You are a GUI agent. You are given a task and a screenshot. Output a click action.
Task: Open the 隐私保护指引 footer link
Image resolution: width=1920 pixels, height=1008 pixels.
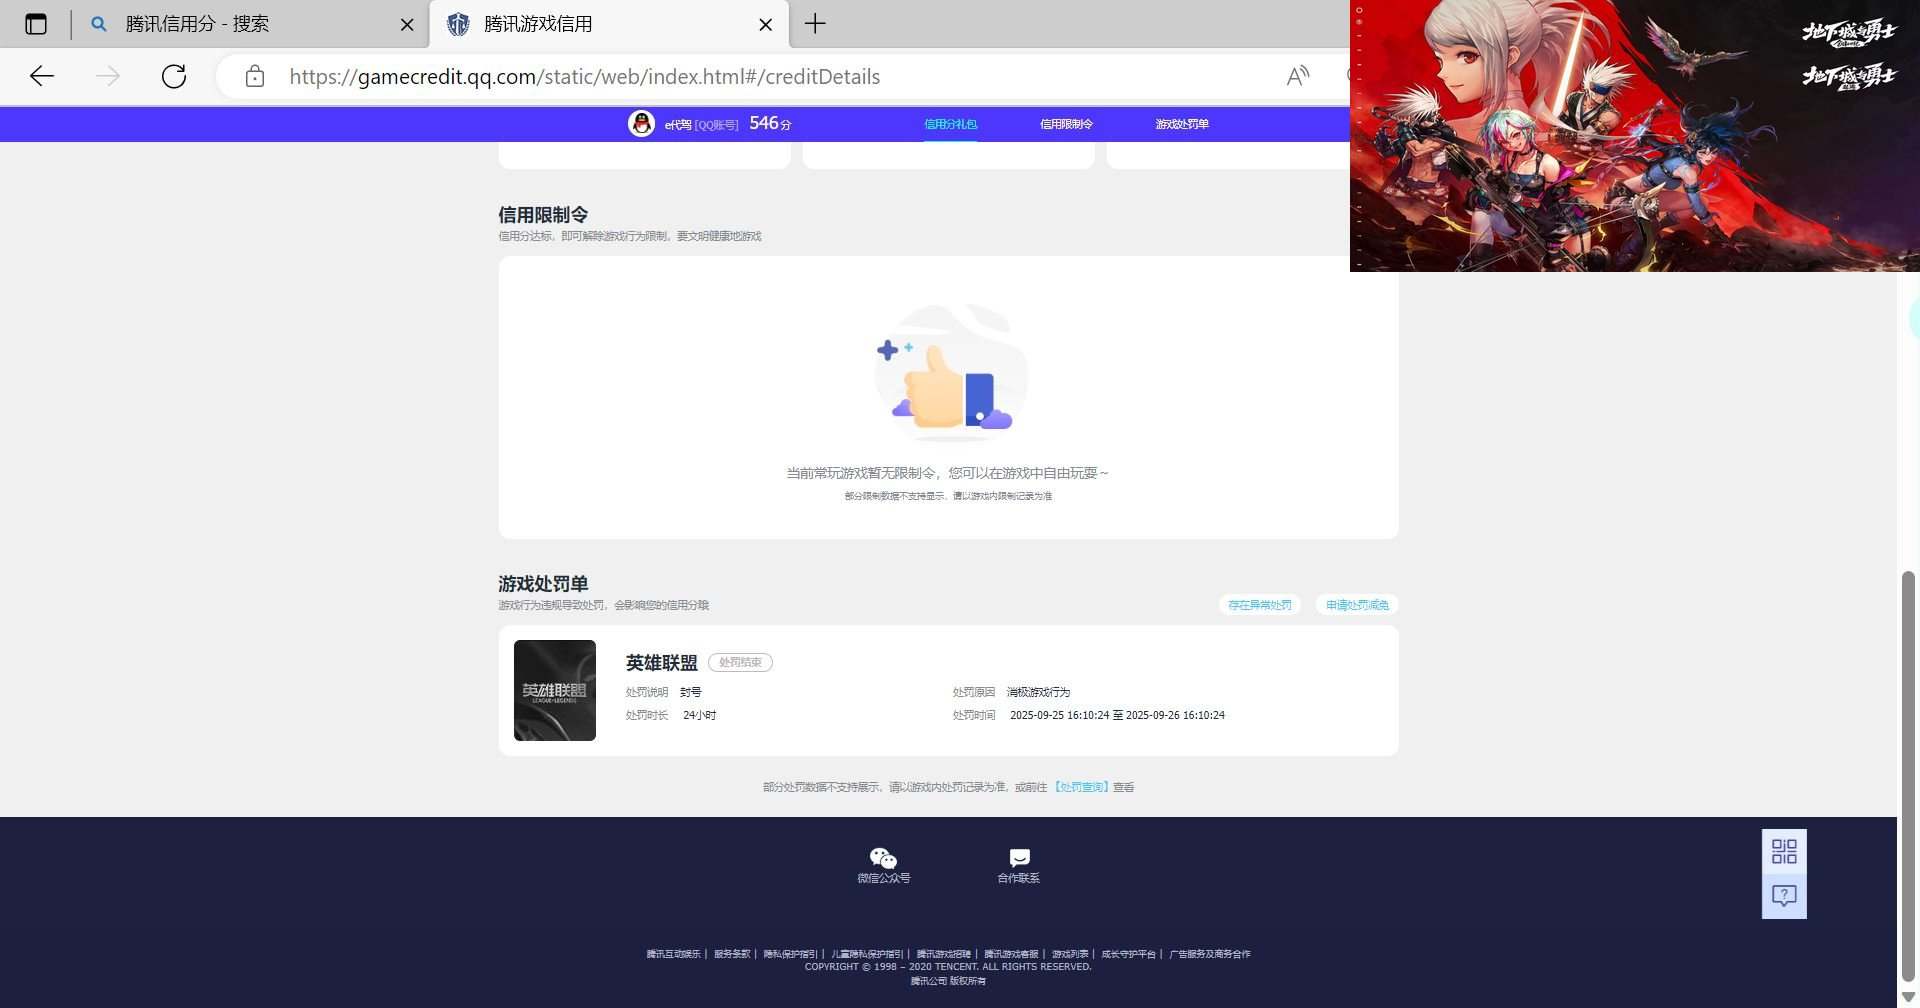click(x=790, y=954)
